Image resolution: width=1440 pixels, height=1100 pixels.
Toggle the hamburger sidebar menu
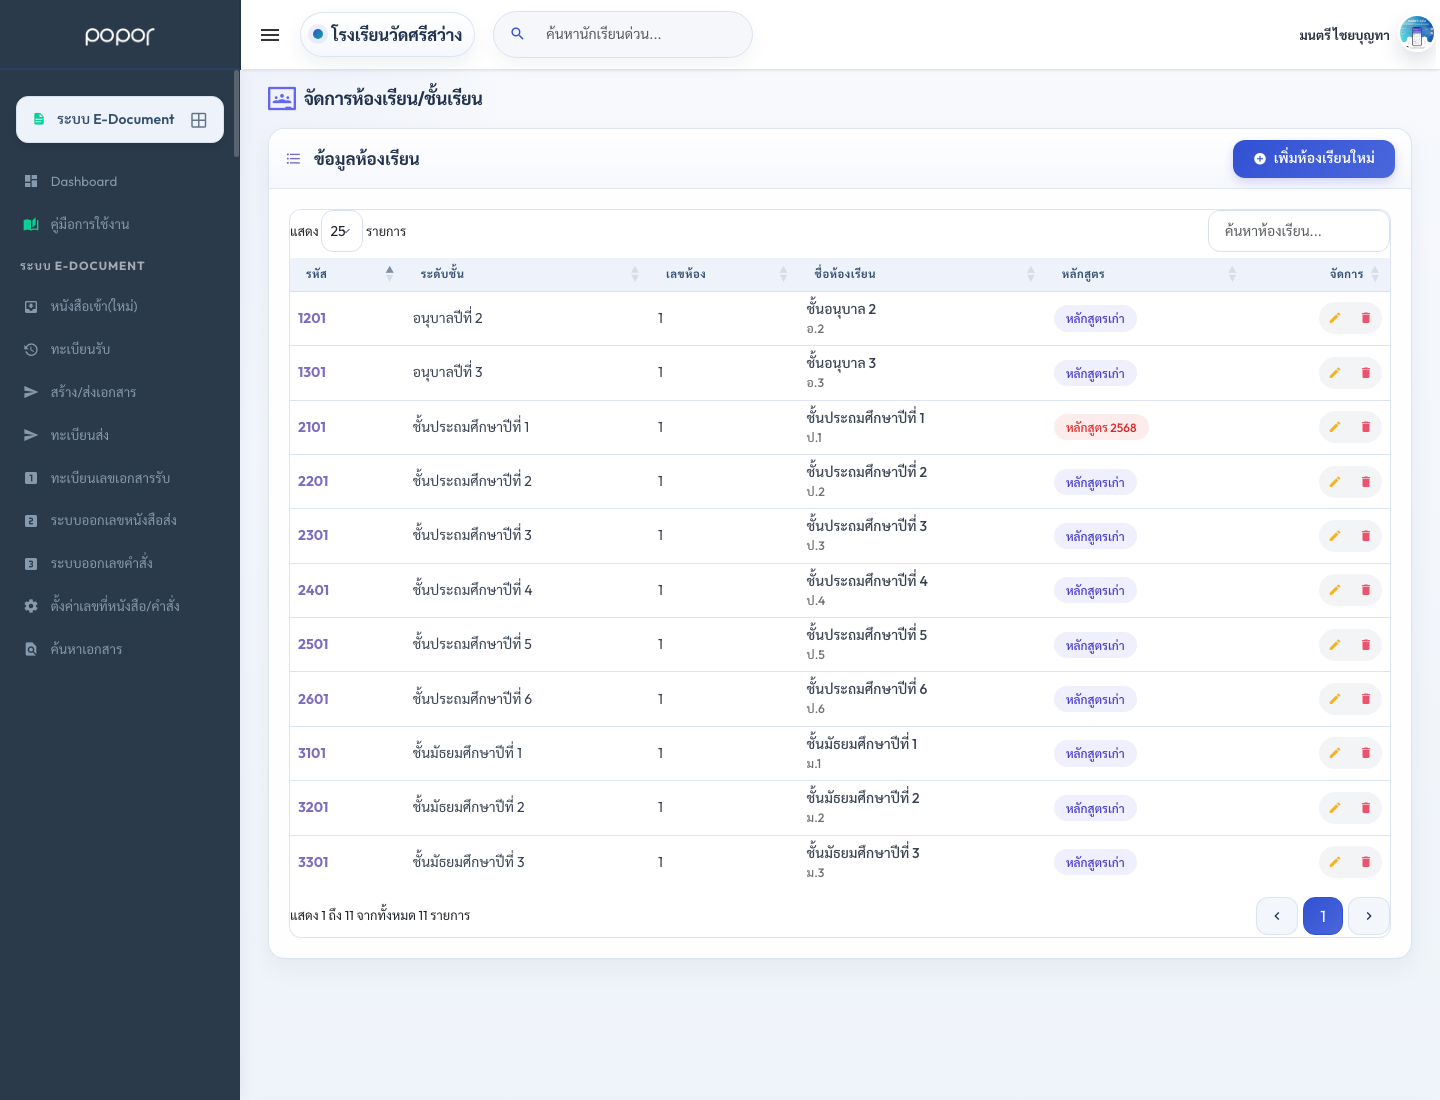[270, 35]
